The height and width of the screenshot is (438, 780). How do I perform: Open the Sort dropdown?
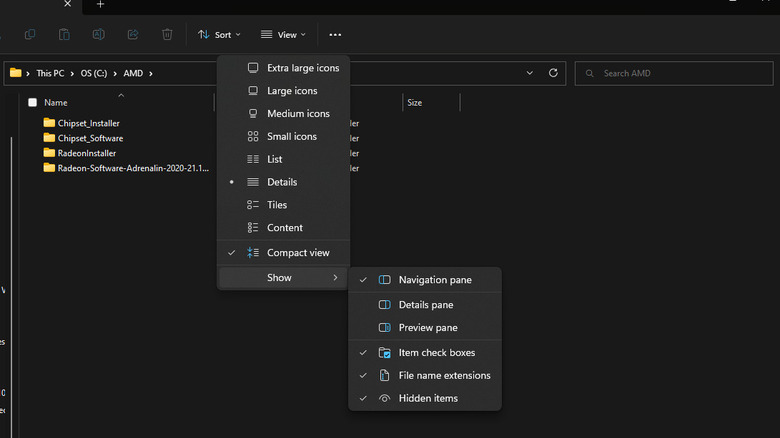point(219,35)
